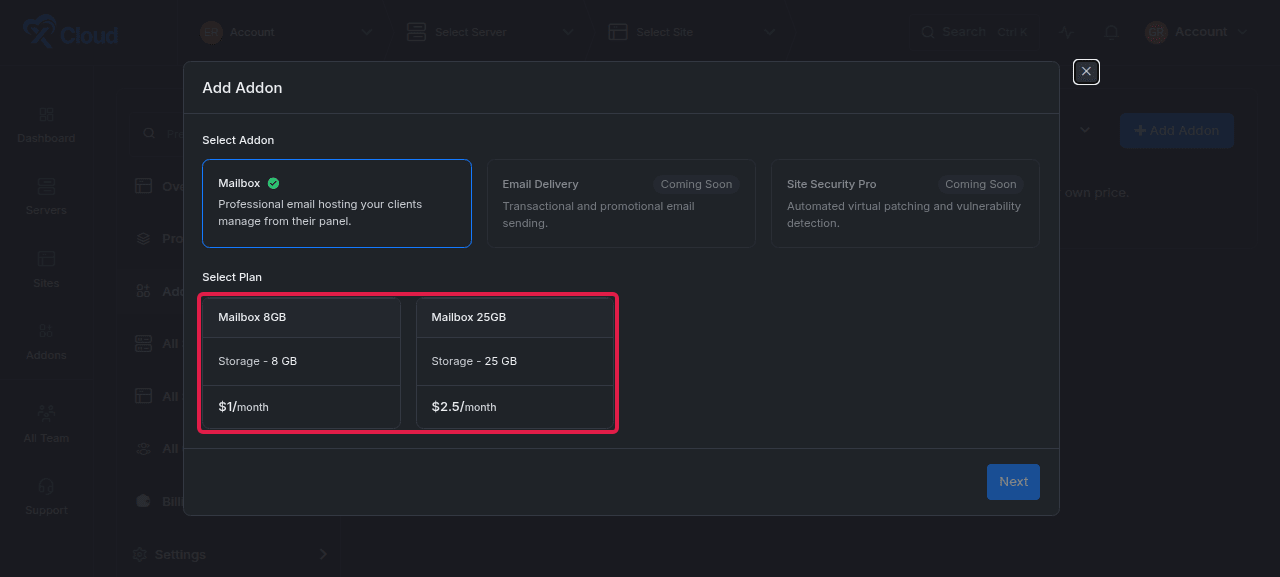
Task: Click the Settings gear icon
Action: click(141, 554)
